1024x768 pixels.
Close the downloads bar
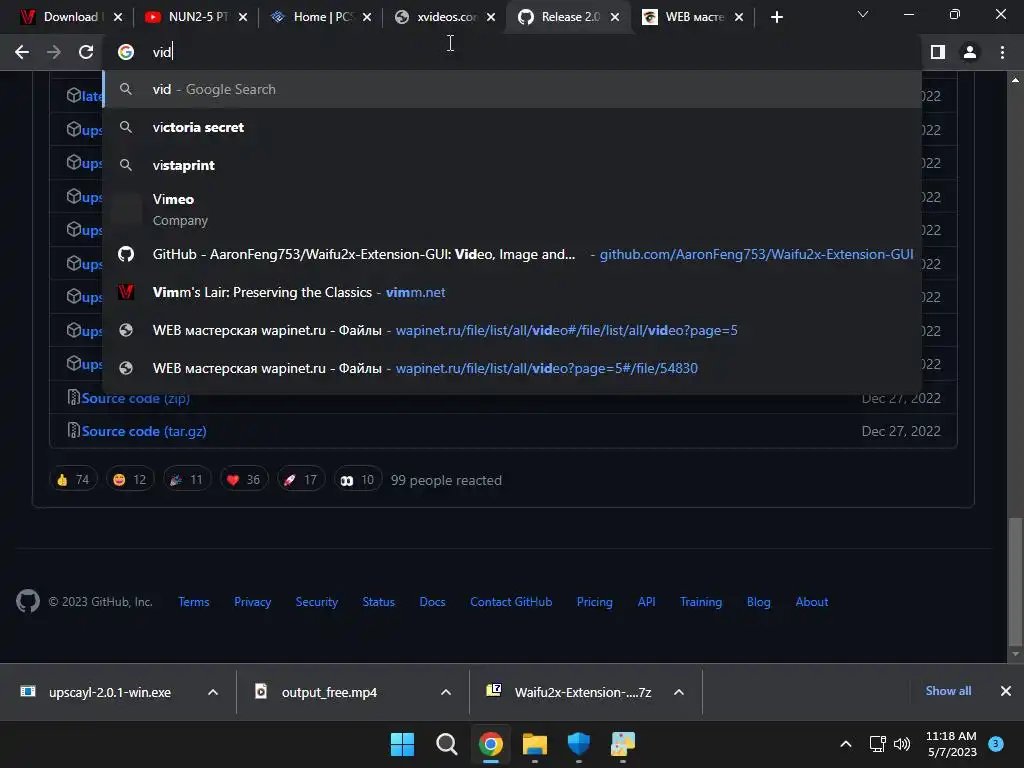(x=1006, y=691)
